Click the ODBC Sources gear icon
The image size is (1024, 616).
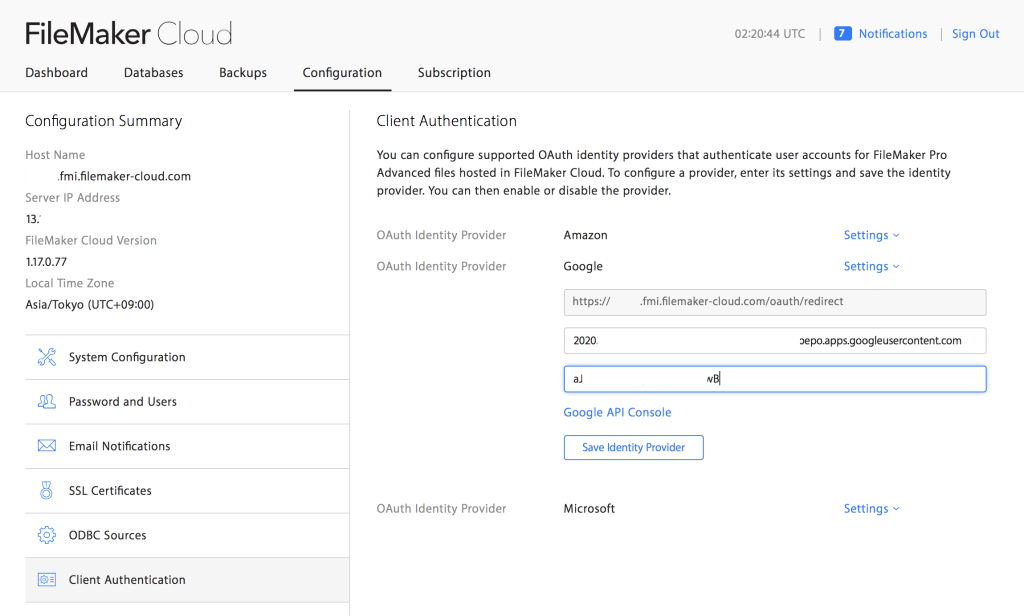pyautogui.click(x=46, y=535)
